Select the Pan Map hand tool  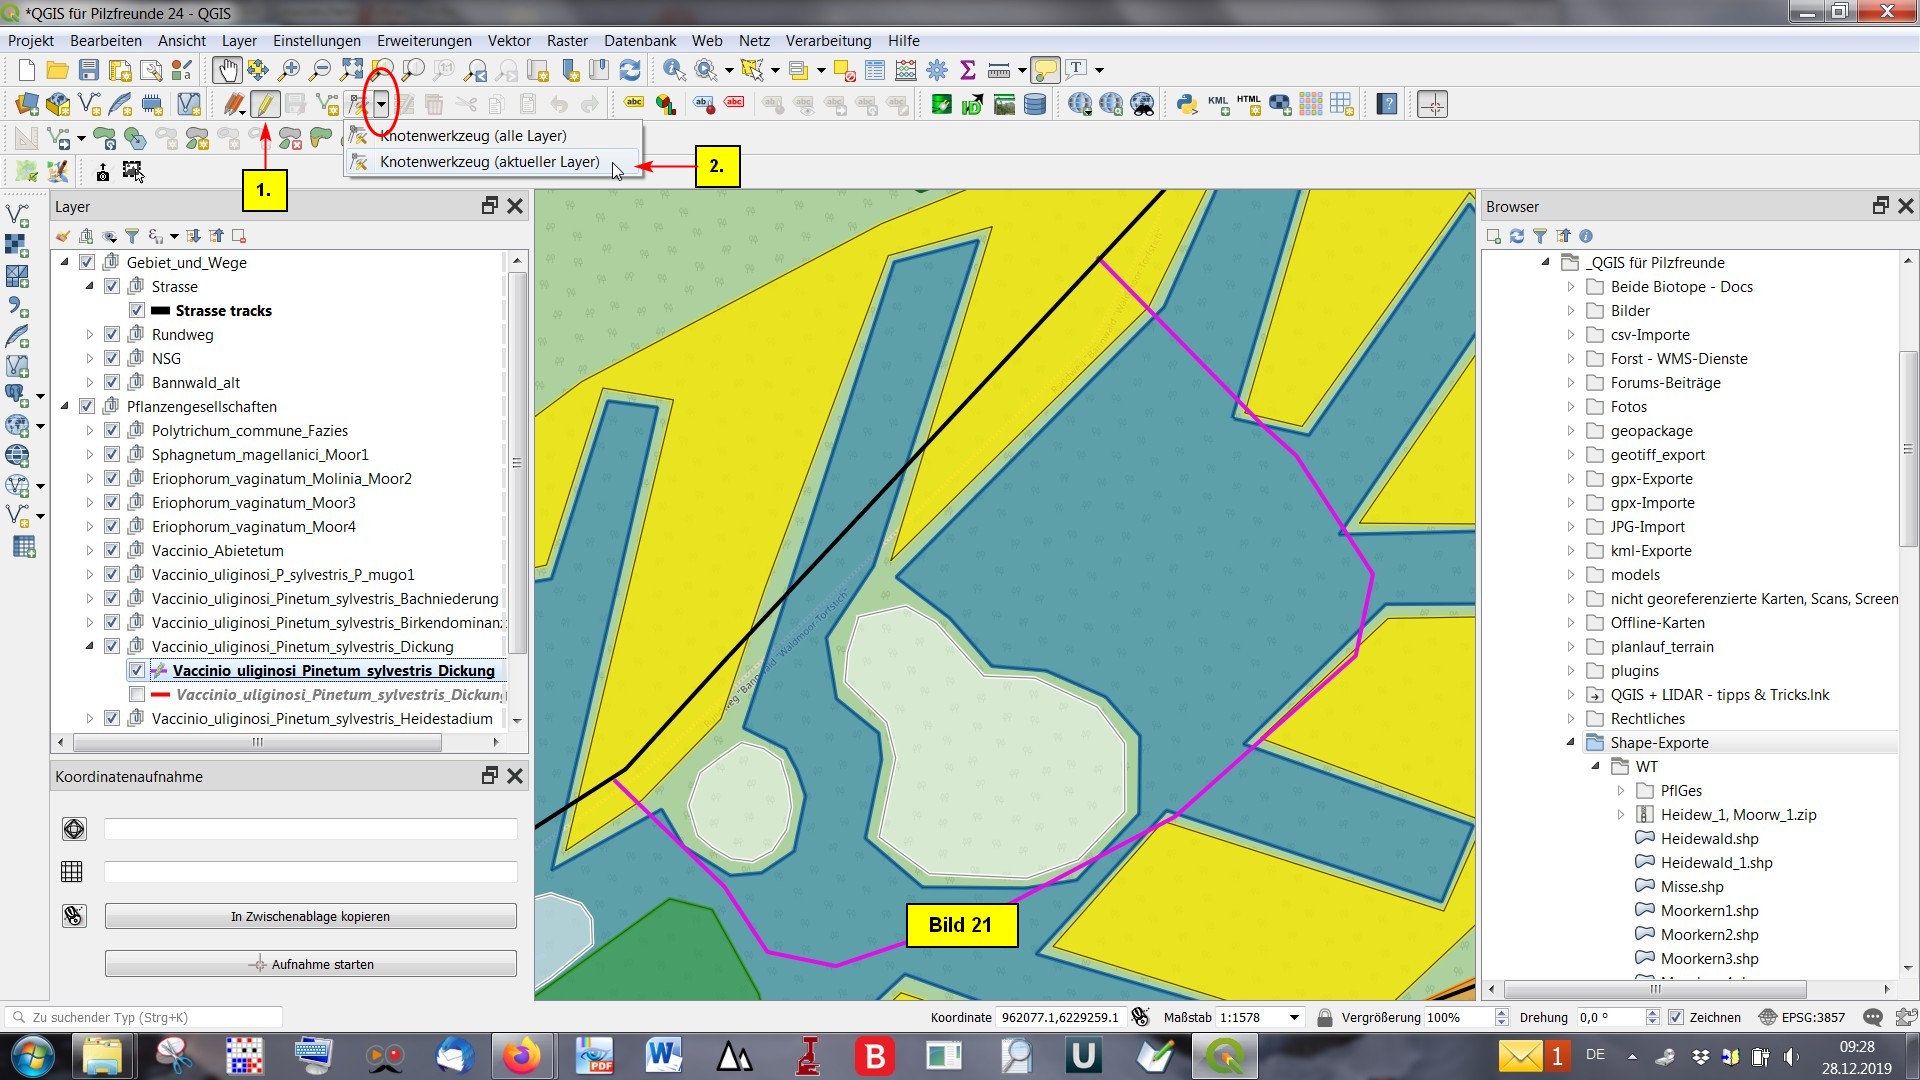(x=226, y=70)
